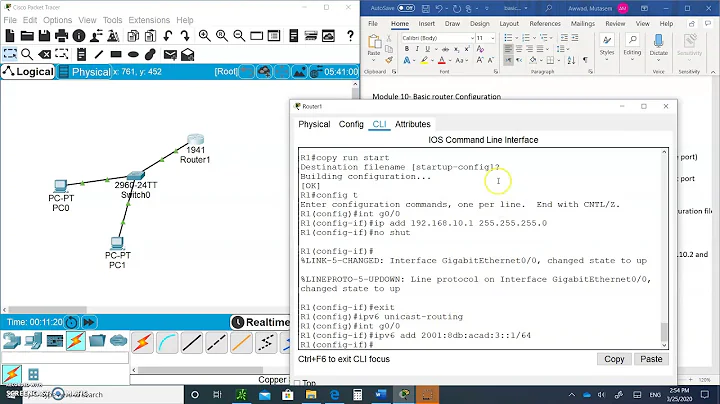Click the Router1 device on the workspace

196,140
